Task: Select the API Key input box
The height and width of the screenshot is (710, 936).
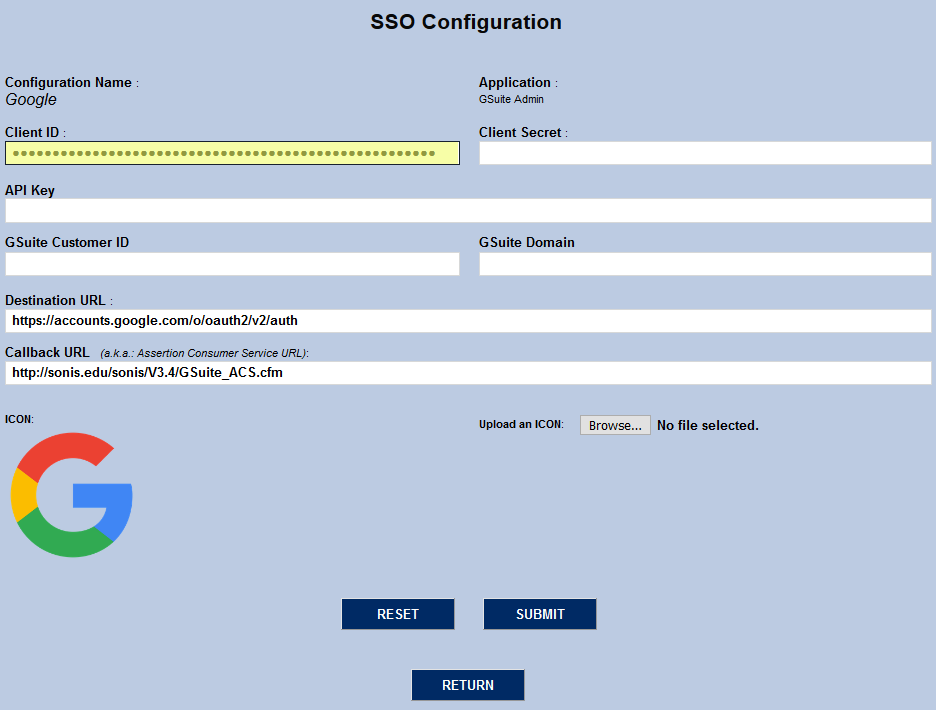Action: point(468,211)
